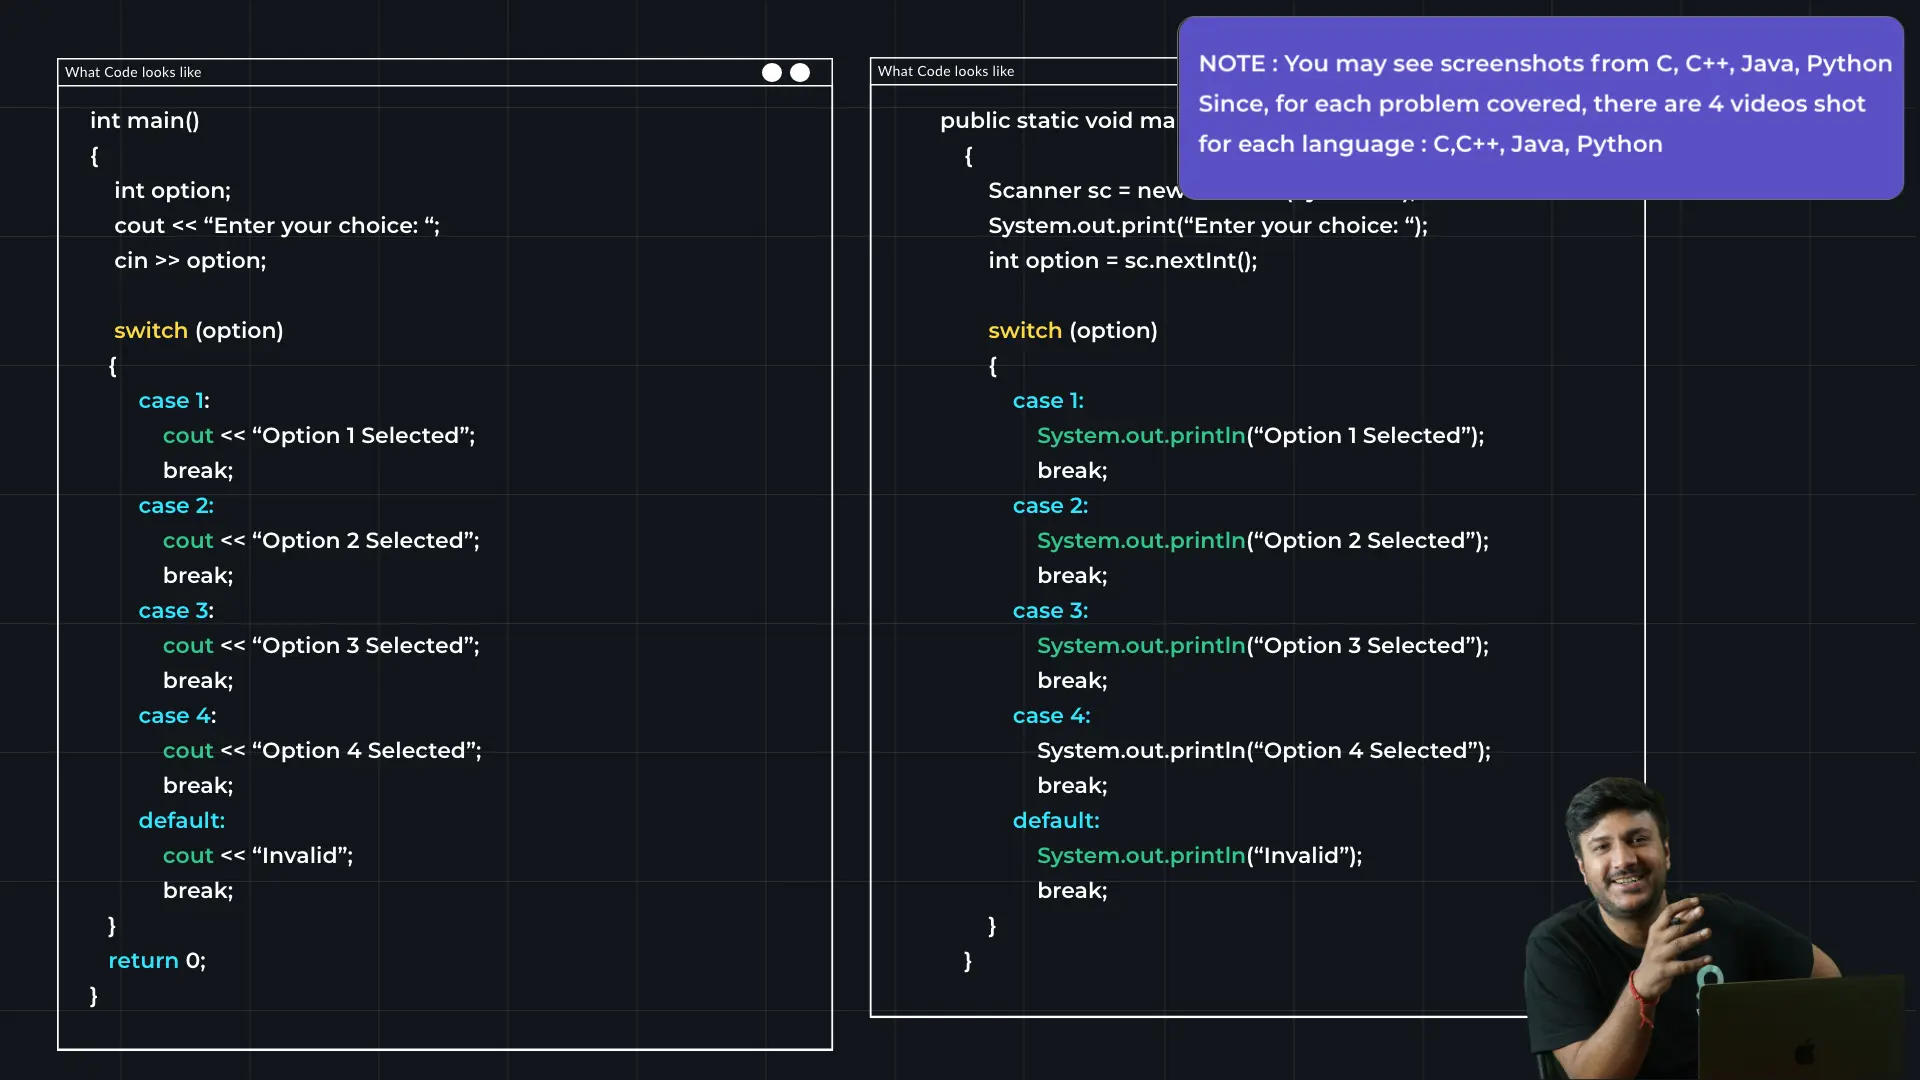Click the yellow 'switch' keyword in Java code
The image size is (1920, 1080).
[x=1025, y=331]
